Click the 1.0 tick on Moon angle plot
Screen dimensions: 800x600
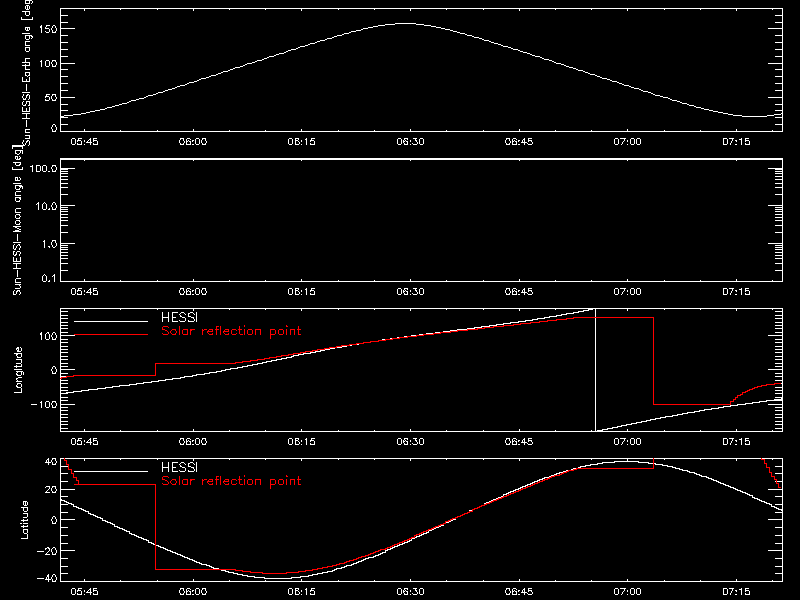coord(49,244)
